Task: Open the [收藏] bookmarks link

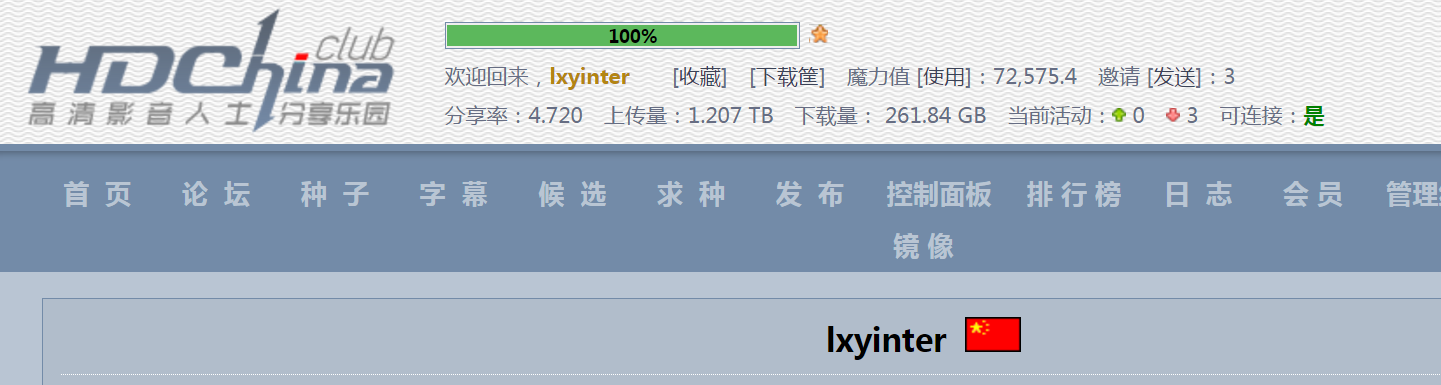Action: [700, 77]
